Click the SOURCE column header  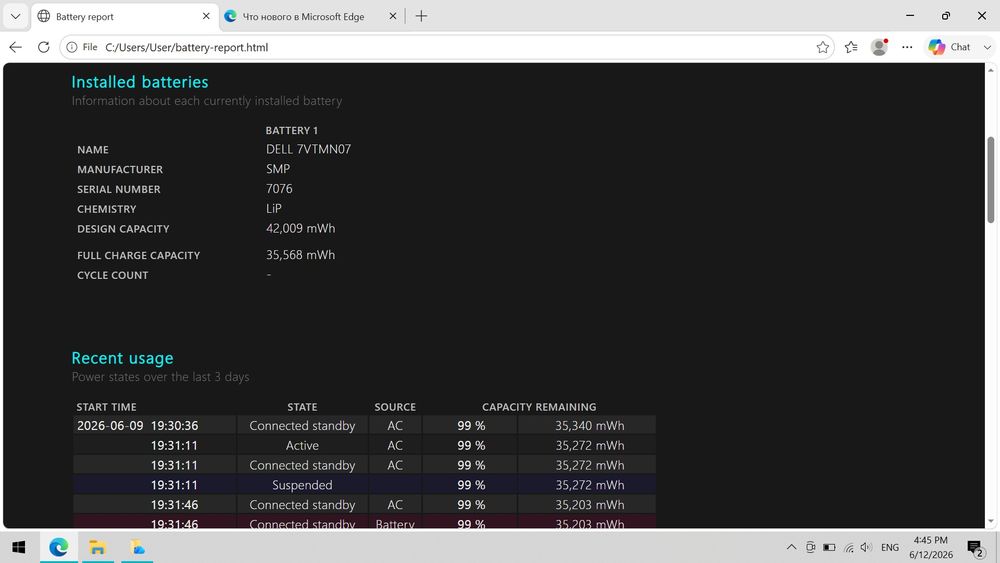(x=395, y=407)
